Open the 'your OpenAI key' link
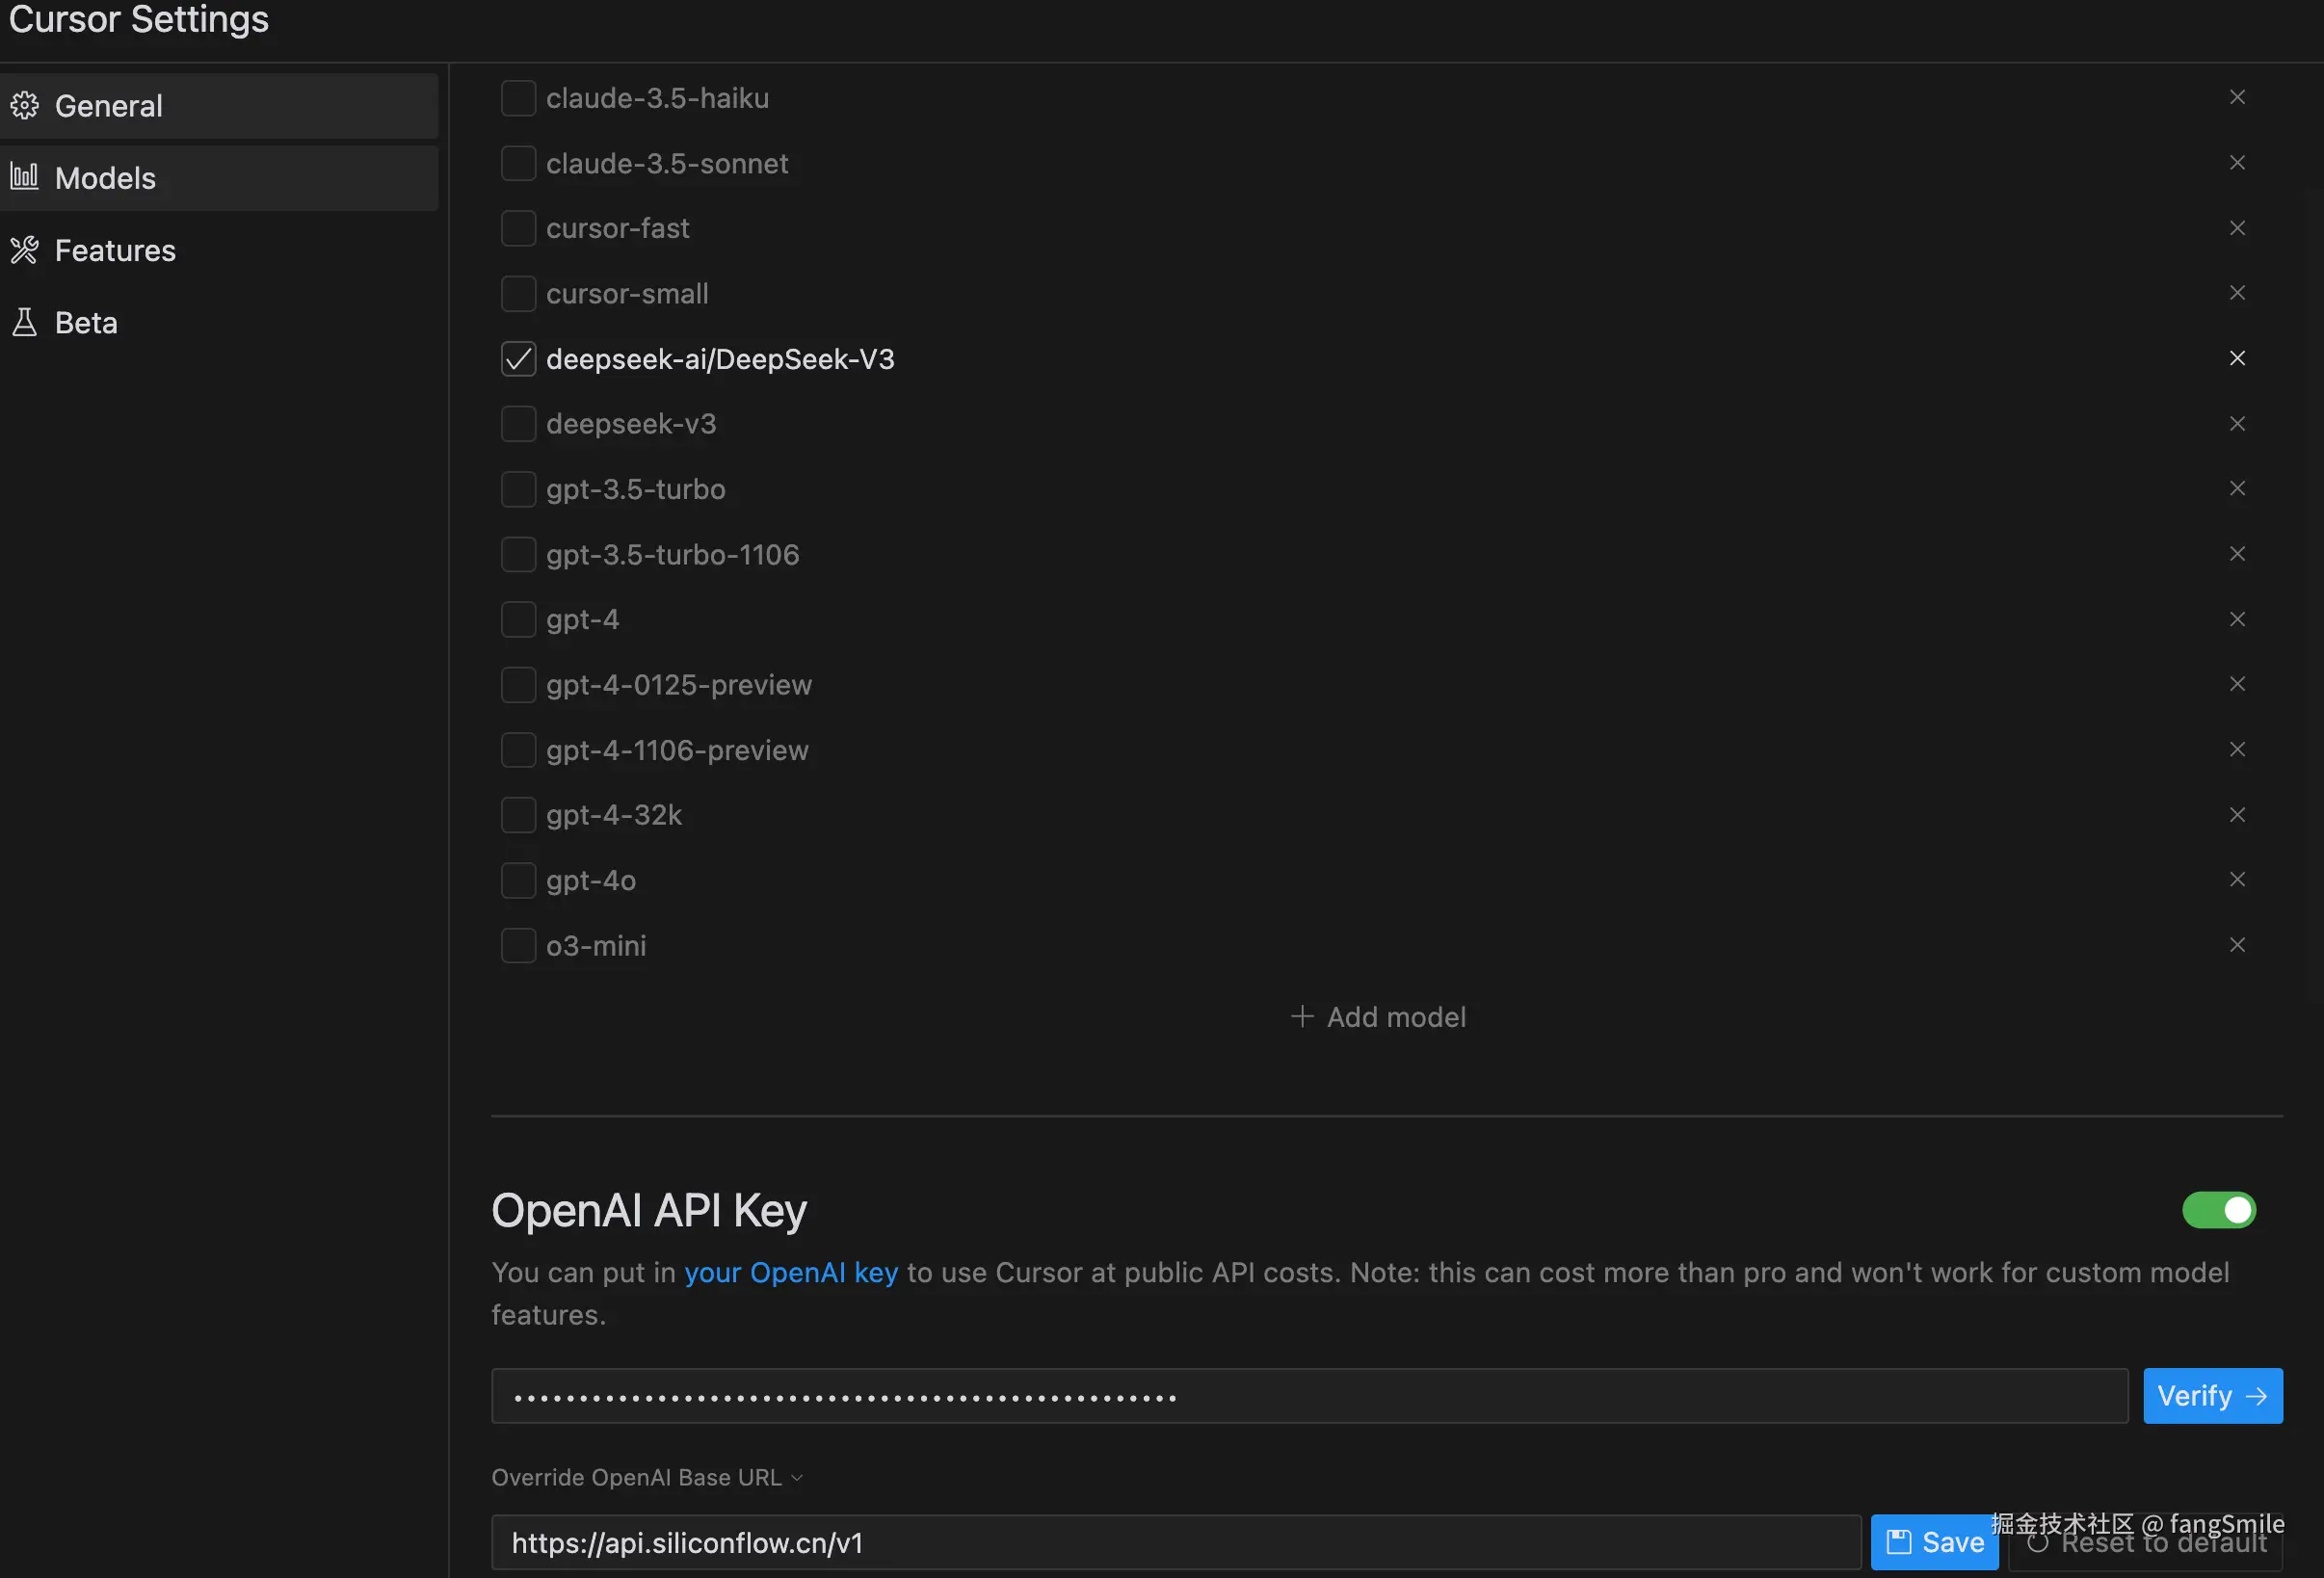 [x=790, y=1272]
